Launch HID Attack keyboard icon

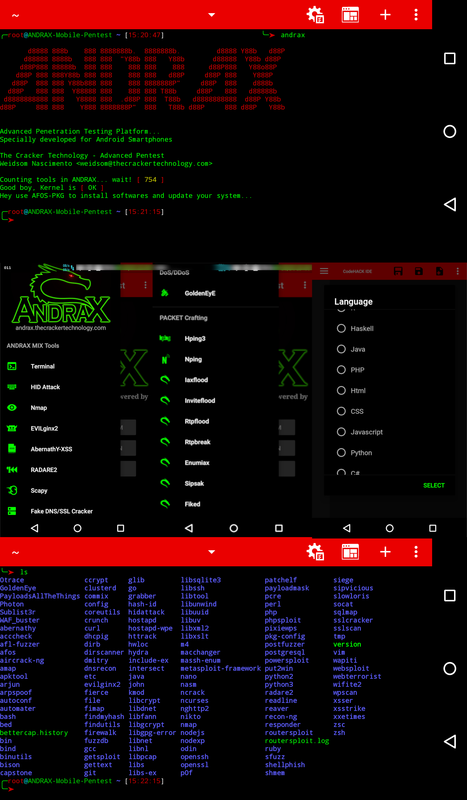(12, 387)
